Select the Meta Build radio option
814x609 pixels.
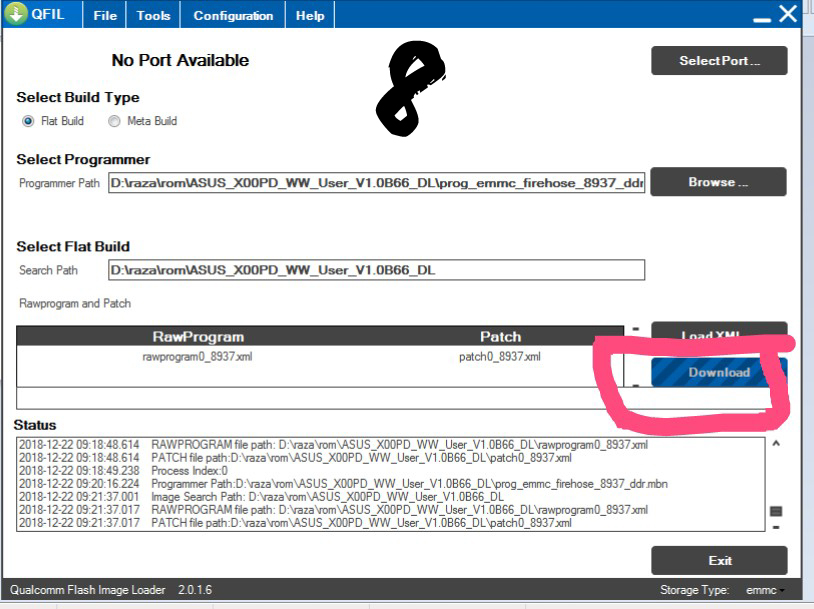tap(114, 121)
